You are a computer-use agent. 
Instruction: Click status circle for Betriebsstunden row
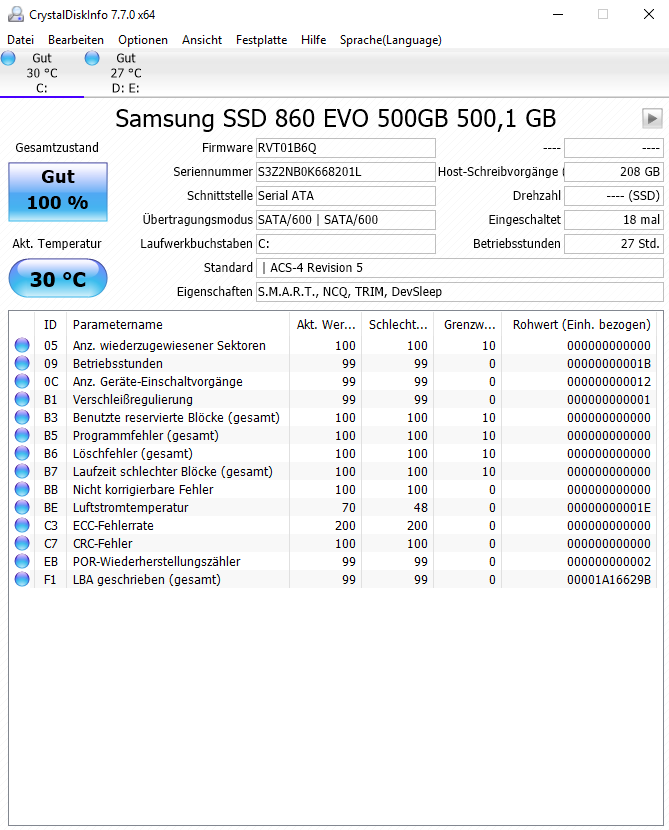point(22,363)
